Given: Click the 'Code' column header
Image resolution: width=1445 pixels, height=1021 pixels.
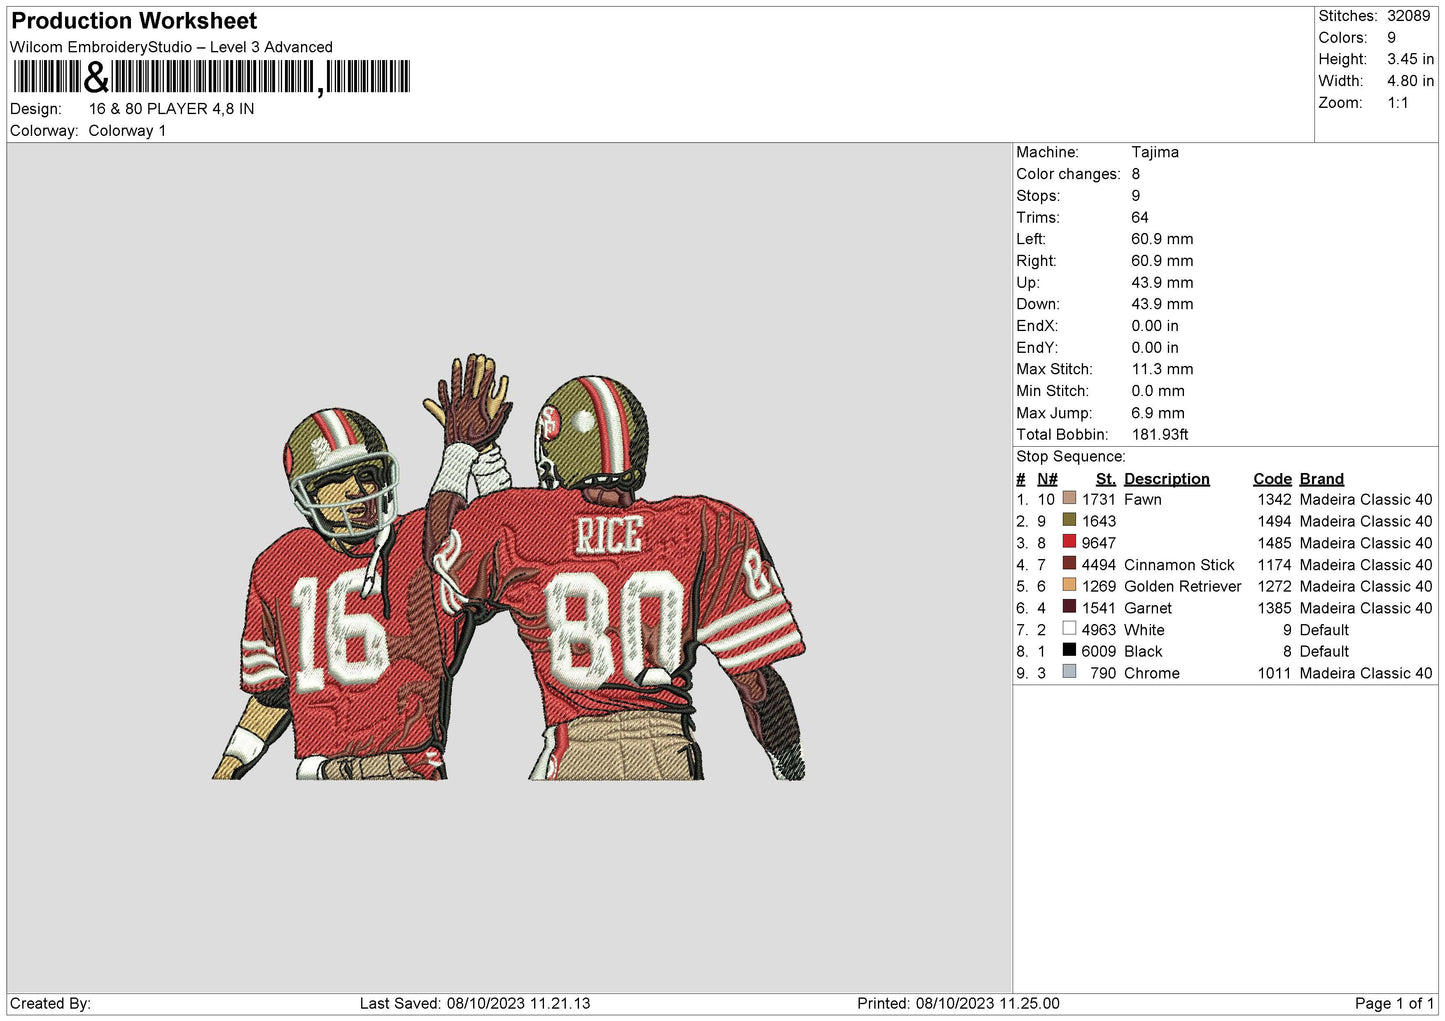Looking at the screenshot, I should [x=1272, y=479].
